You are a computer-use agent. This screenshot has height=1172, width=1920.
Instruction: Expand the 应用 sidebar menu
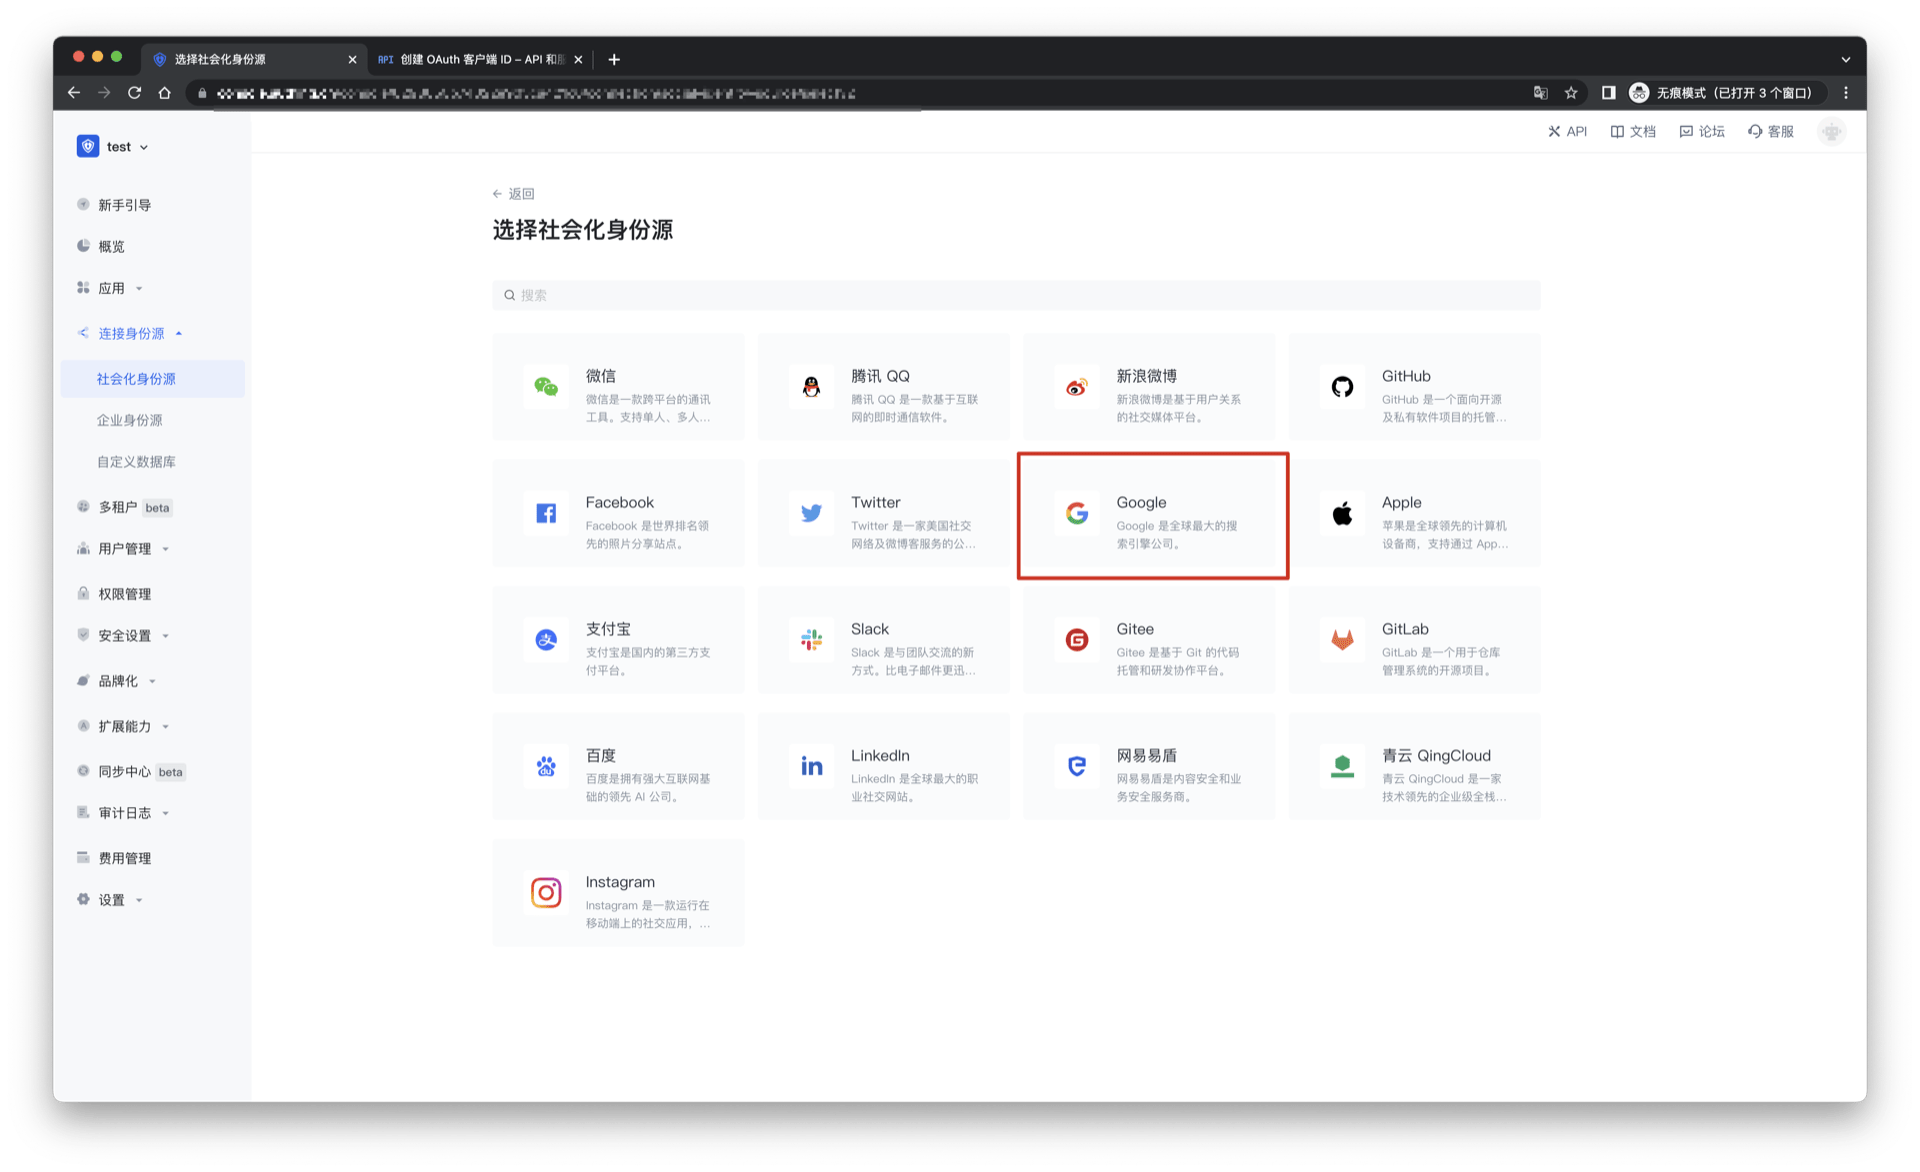pos(111,288)
